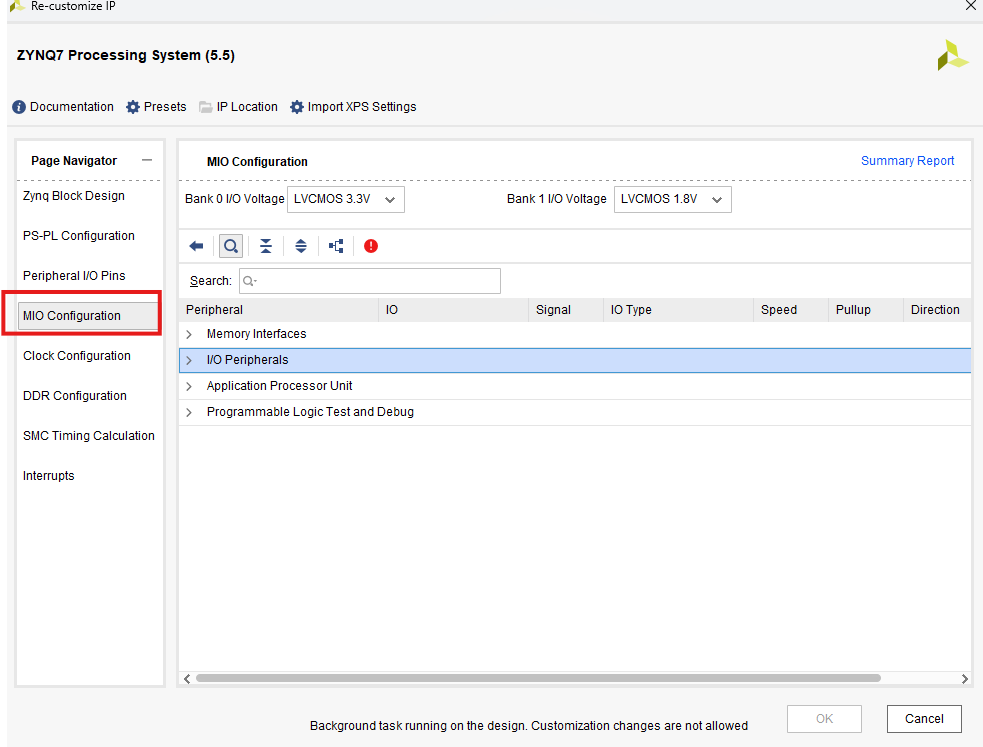Select the MIO Configuration page
Screen dimensions: 983x747
[x=88, y=316]
